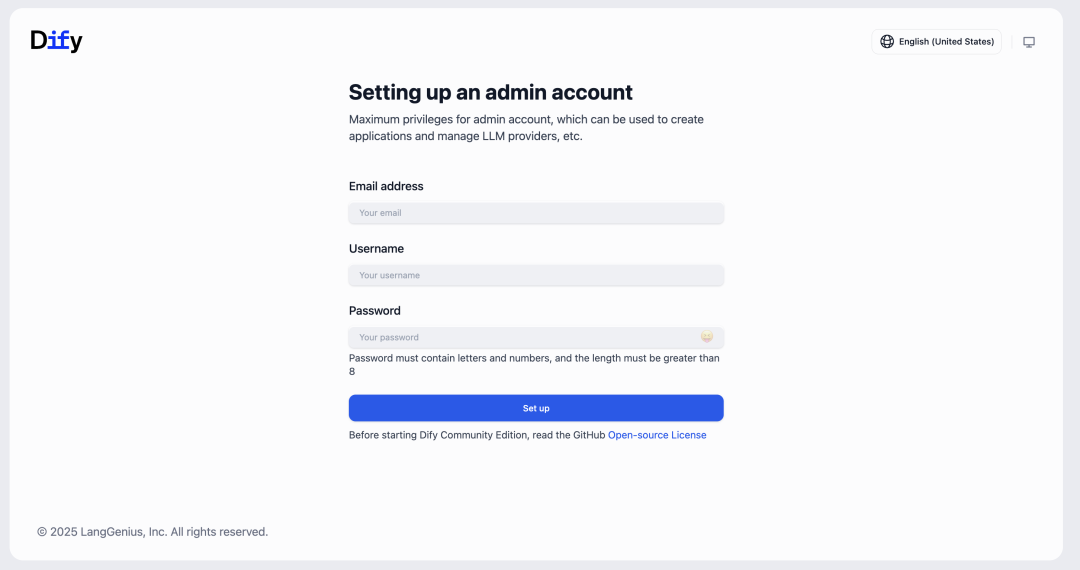Select the Password input field

click(x=520, y=337)
